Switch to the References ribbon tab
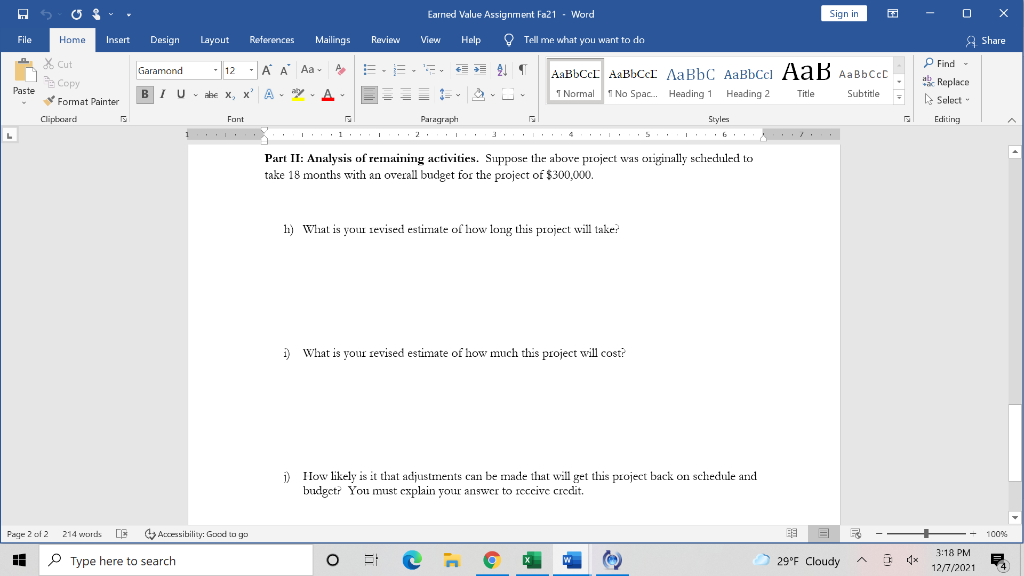 (x=271, y=40)
